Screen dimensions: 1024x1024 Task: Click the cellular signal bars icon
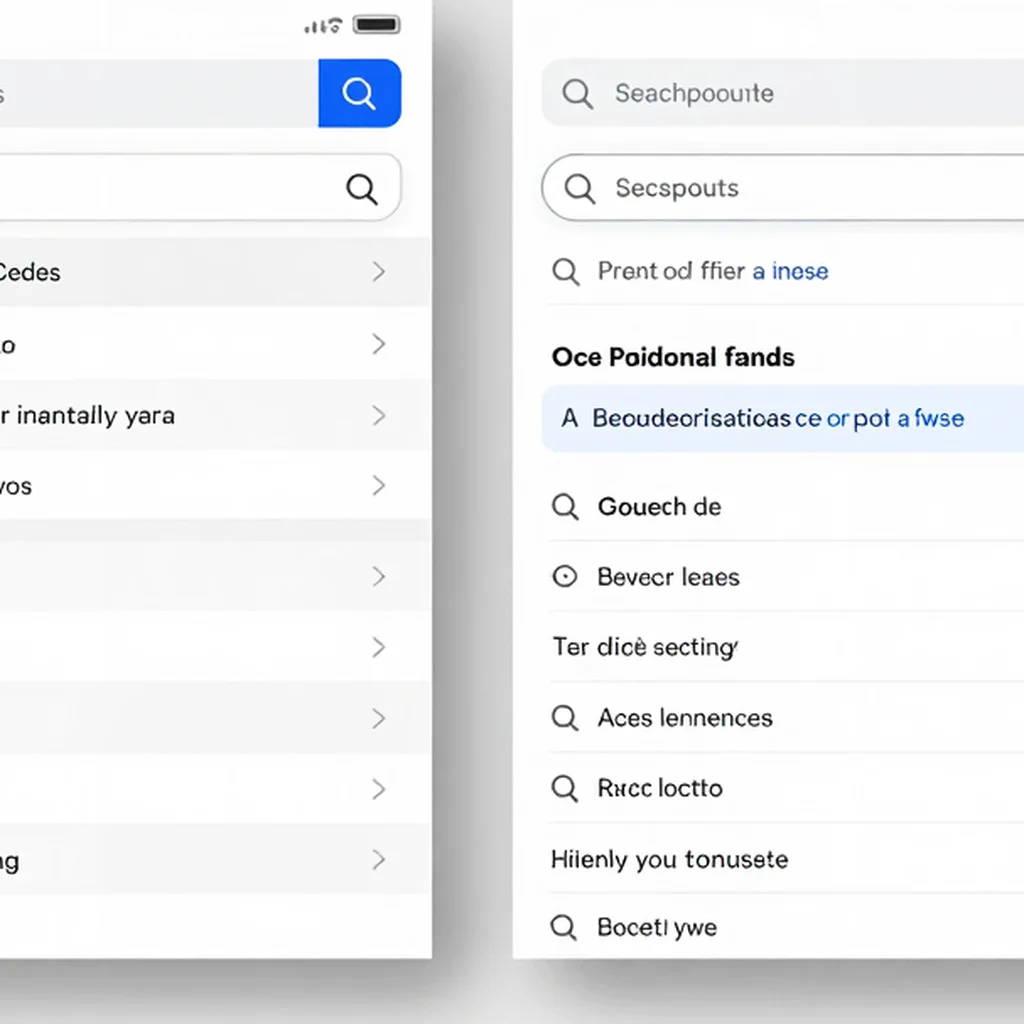[x=314, y=26]
